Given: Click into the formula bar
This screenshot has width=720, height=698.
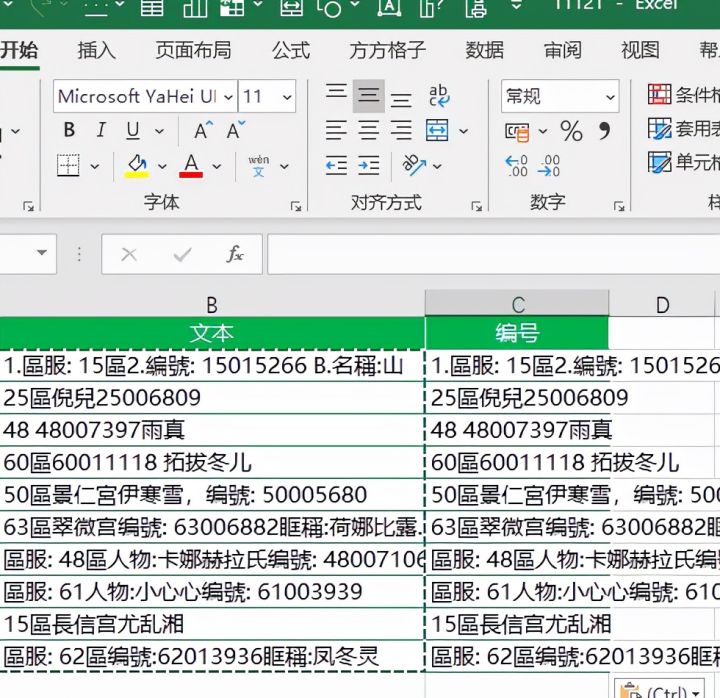Looking at the screenshot, I should coord(494,254).
